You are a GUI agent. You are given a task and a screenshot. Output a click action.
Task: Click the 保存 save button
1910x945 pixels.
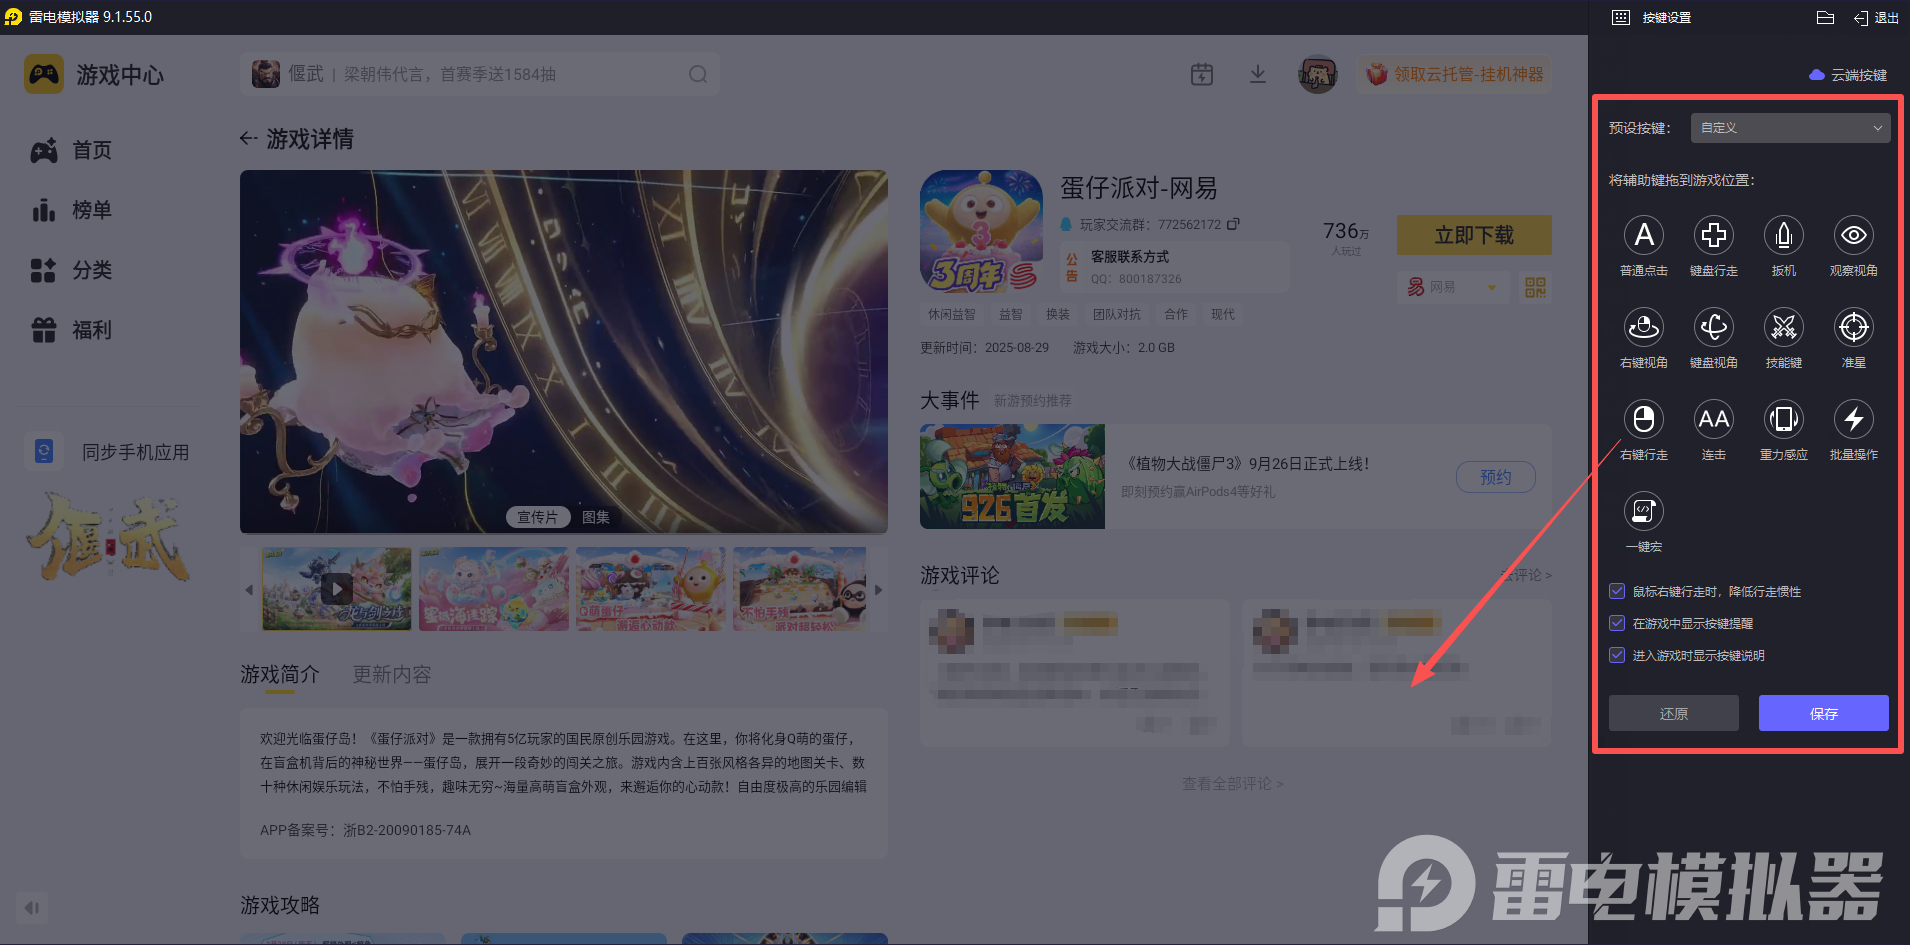pyautogui.click(x=1822, y=713)
